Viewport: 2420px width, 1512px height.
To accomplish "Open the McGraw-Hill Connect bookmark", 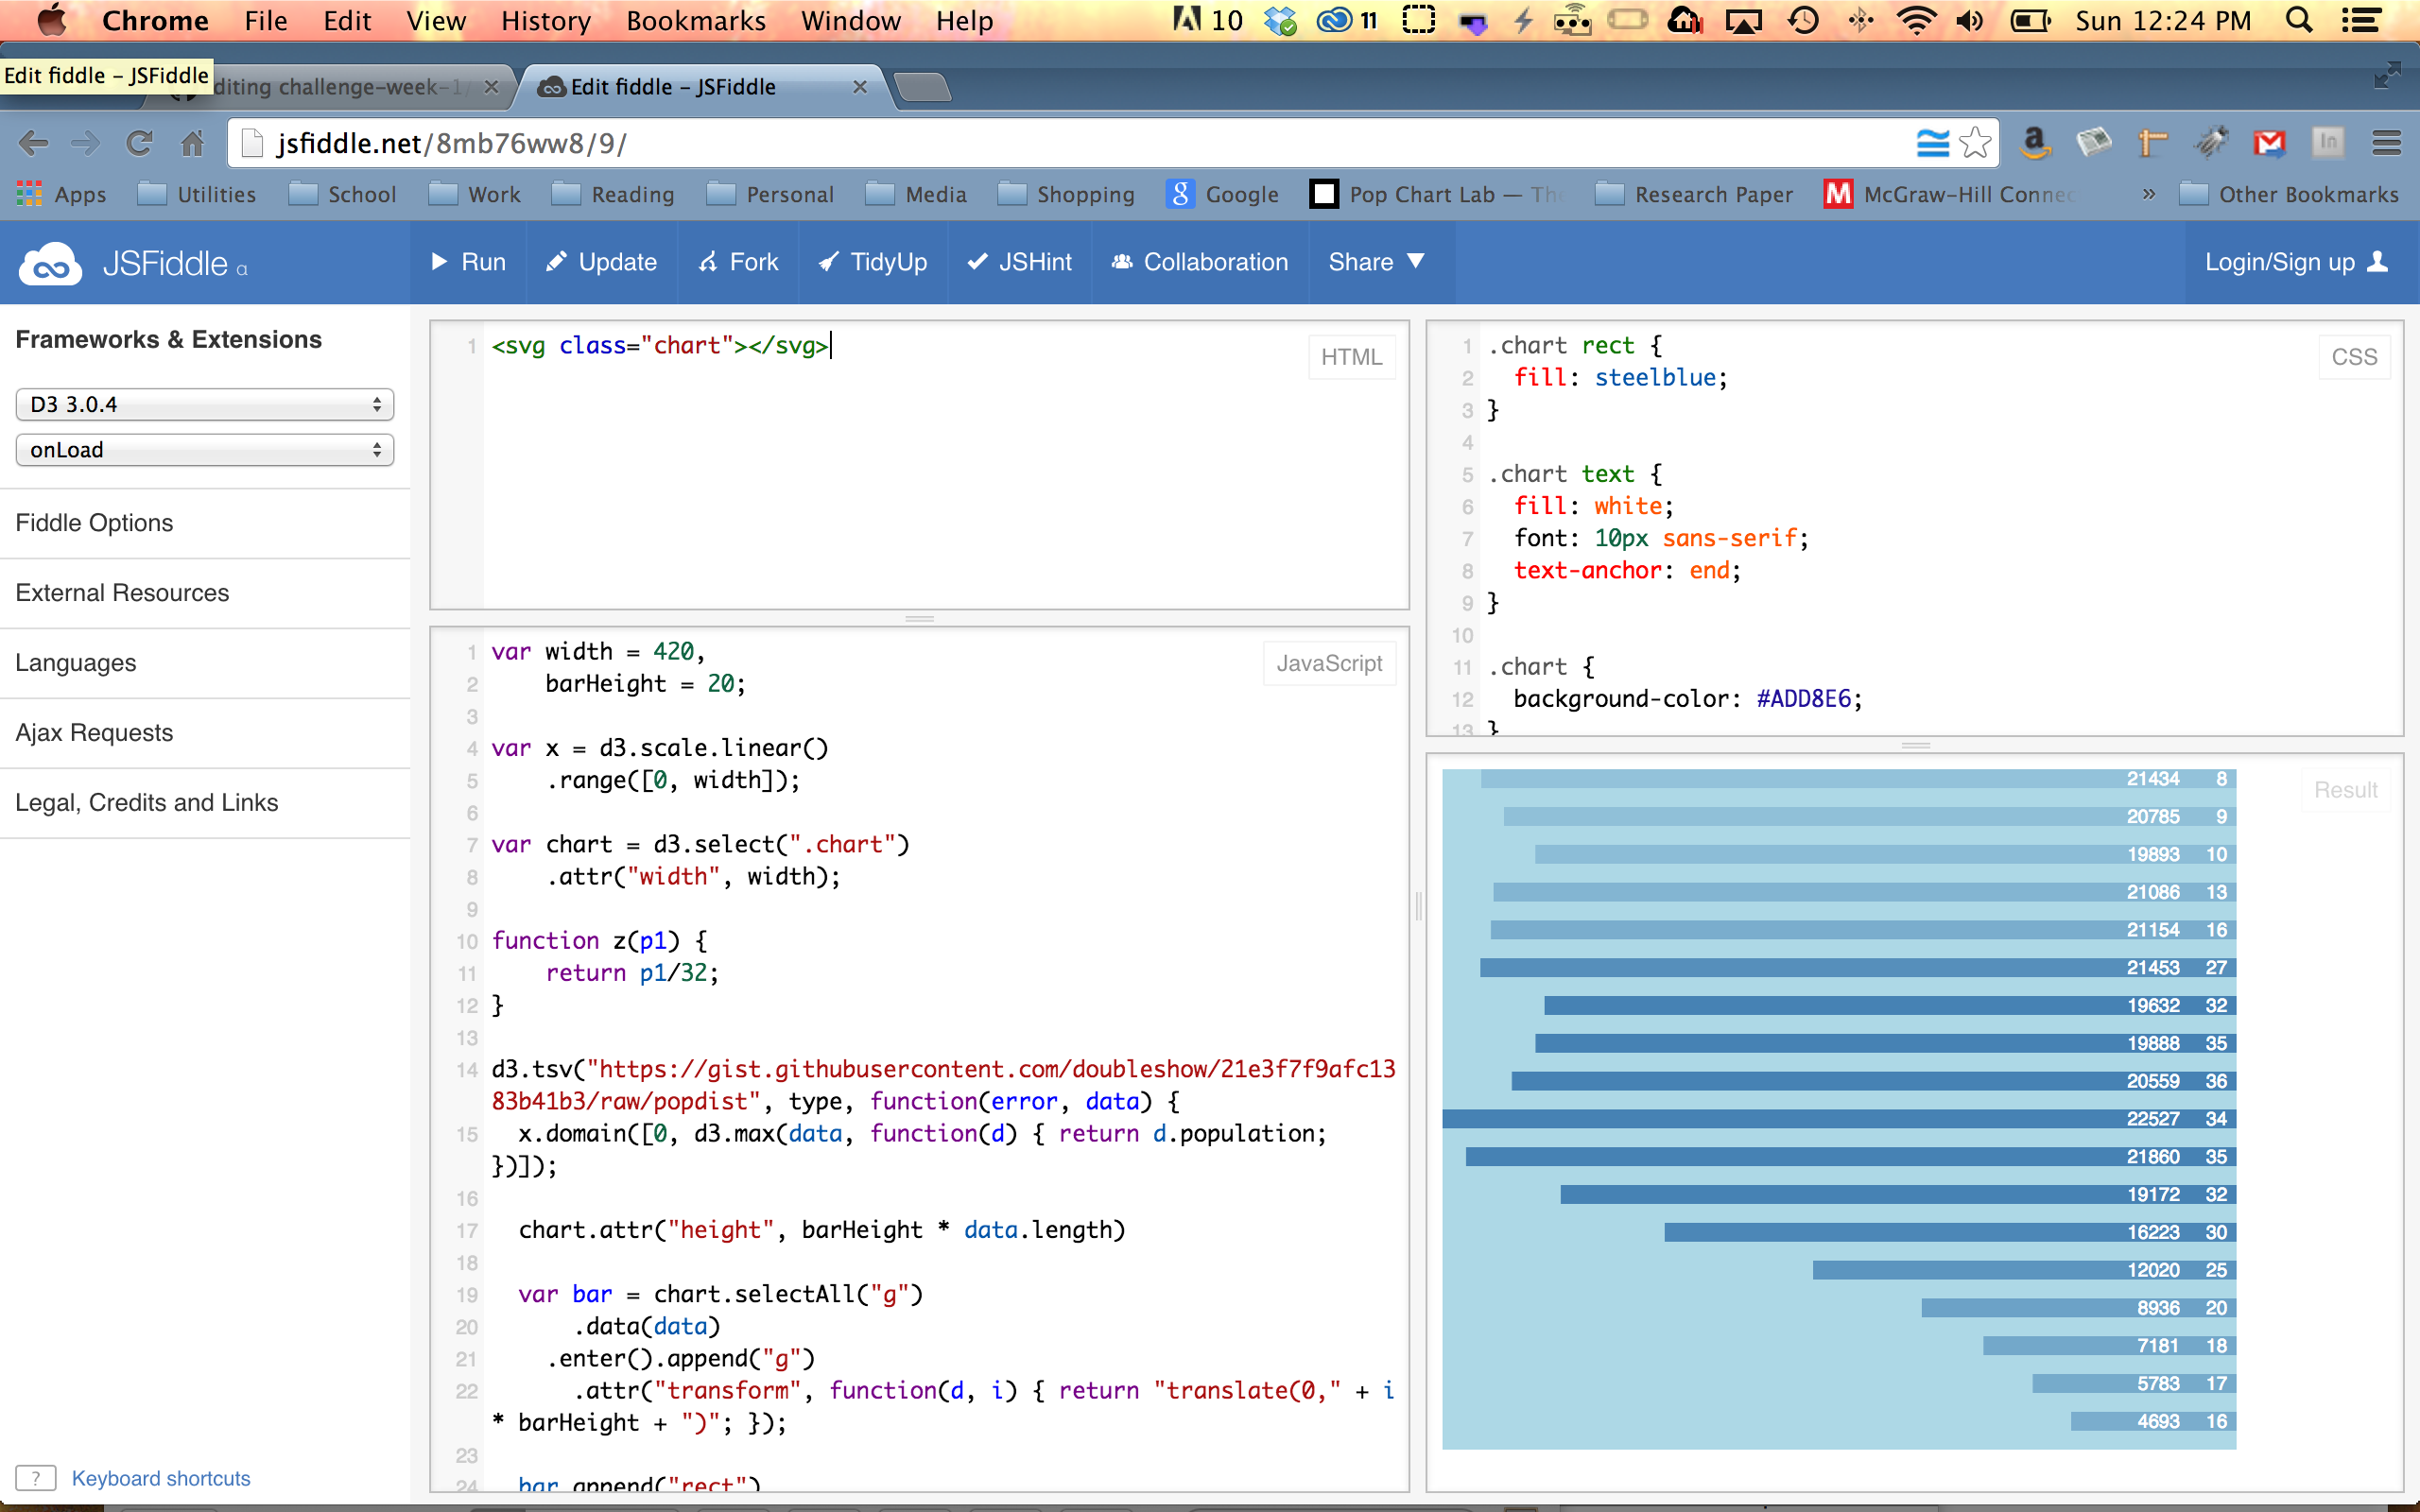I will (x=1950, y=194).
